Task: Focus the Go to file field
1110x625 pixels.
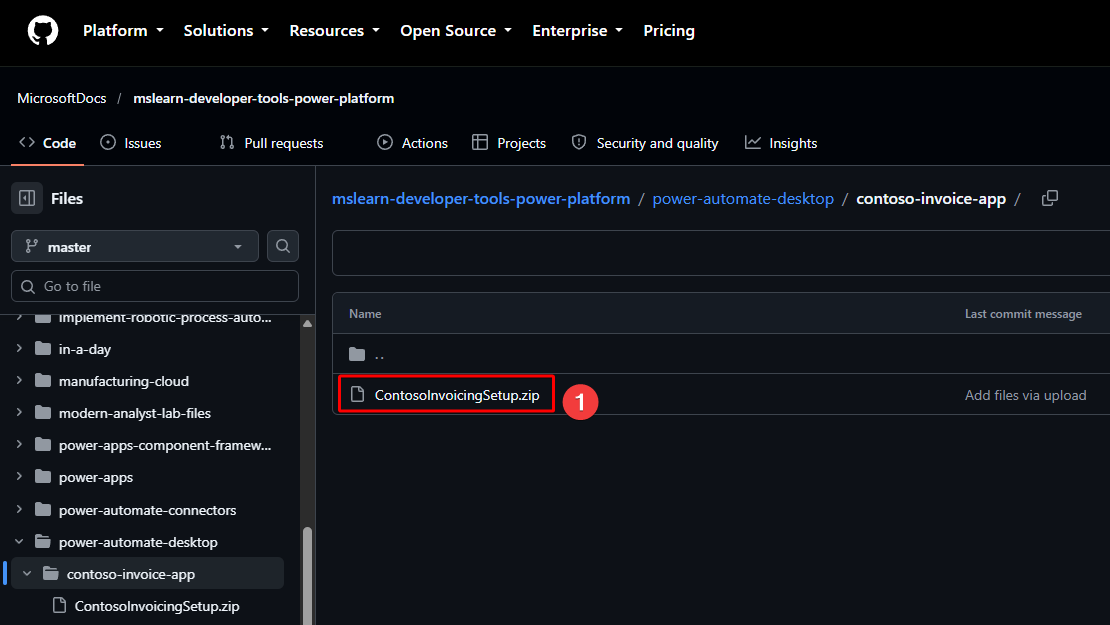Action: click(155, 287)
